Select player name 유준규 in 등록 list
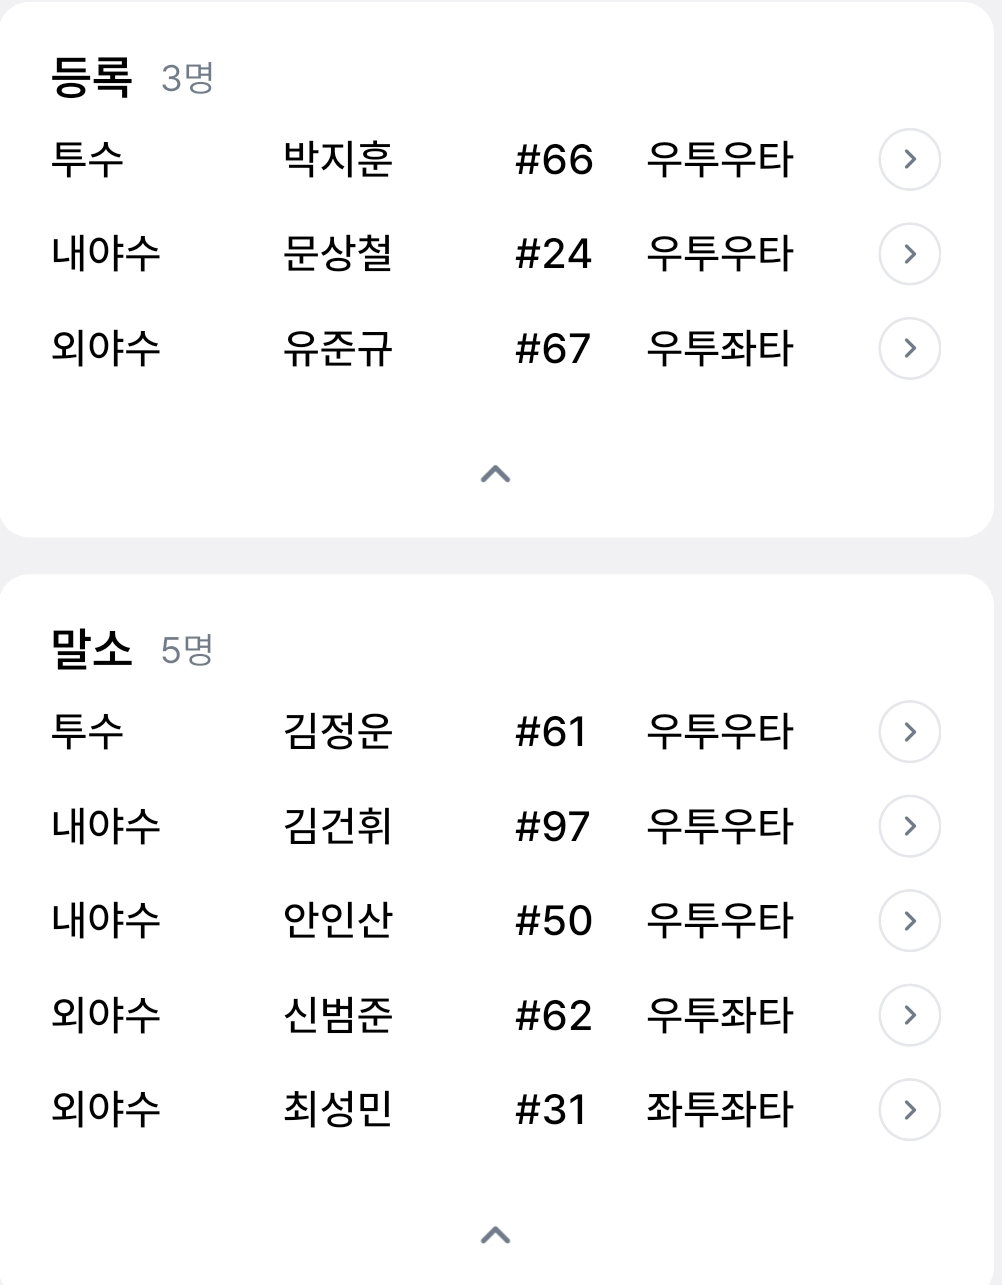Image resolution: width=1002 pixels, height=1285 pixels. 338,348
